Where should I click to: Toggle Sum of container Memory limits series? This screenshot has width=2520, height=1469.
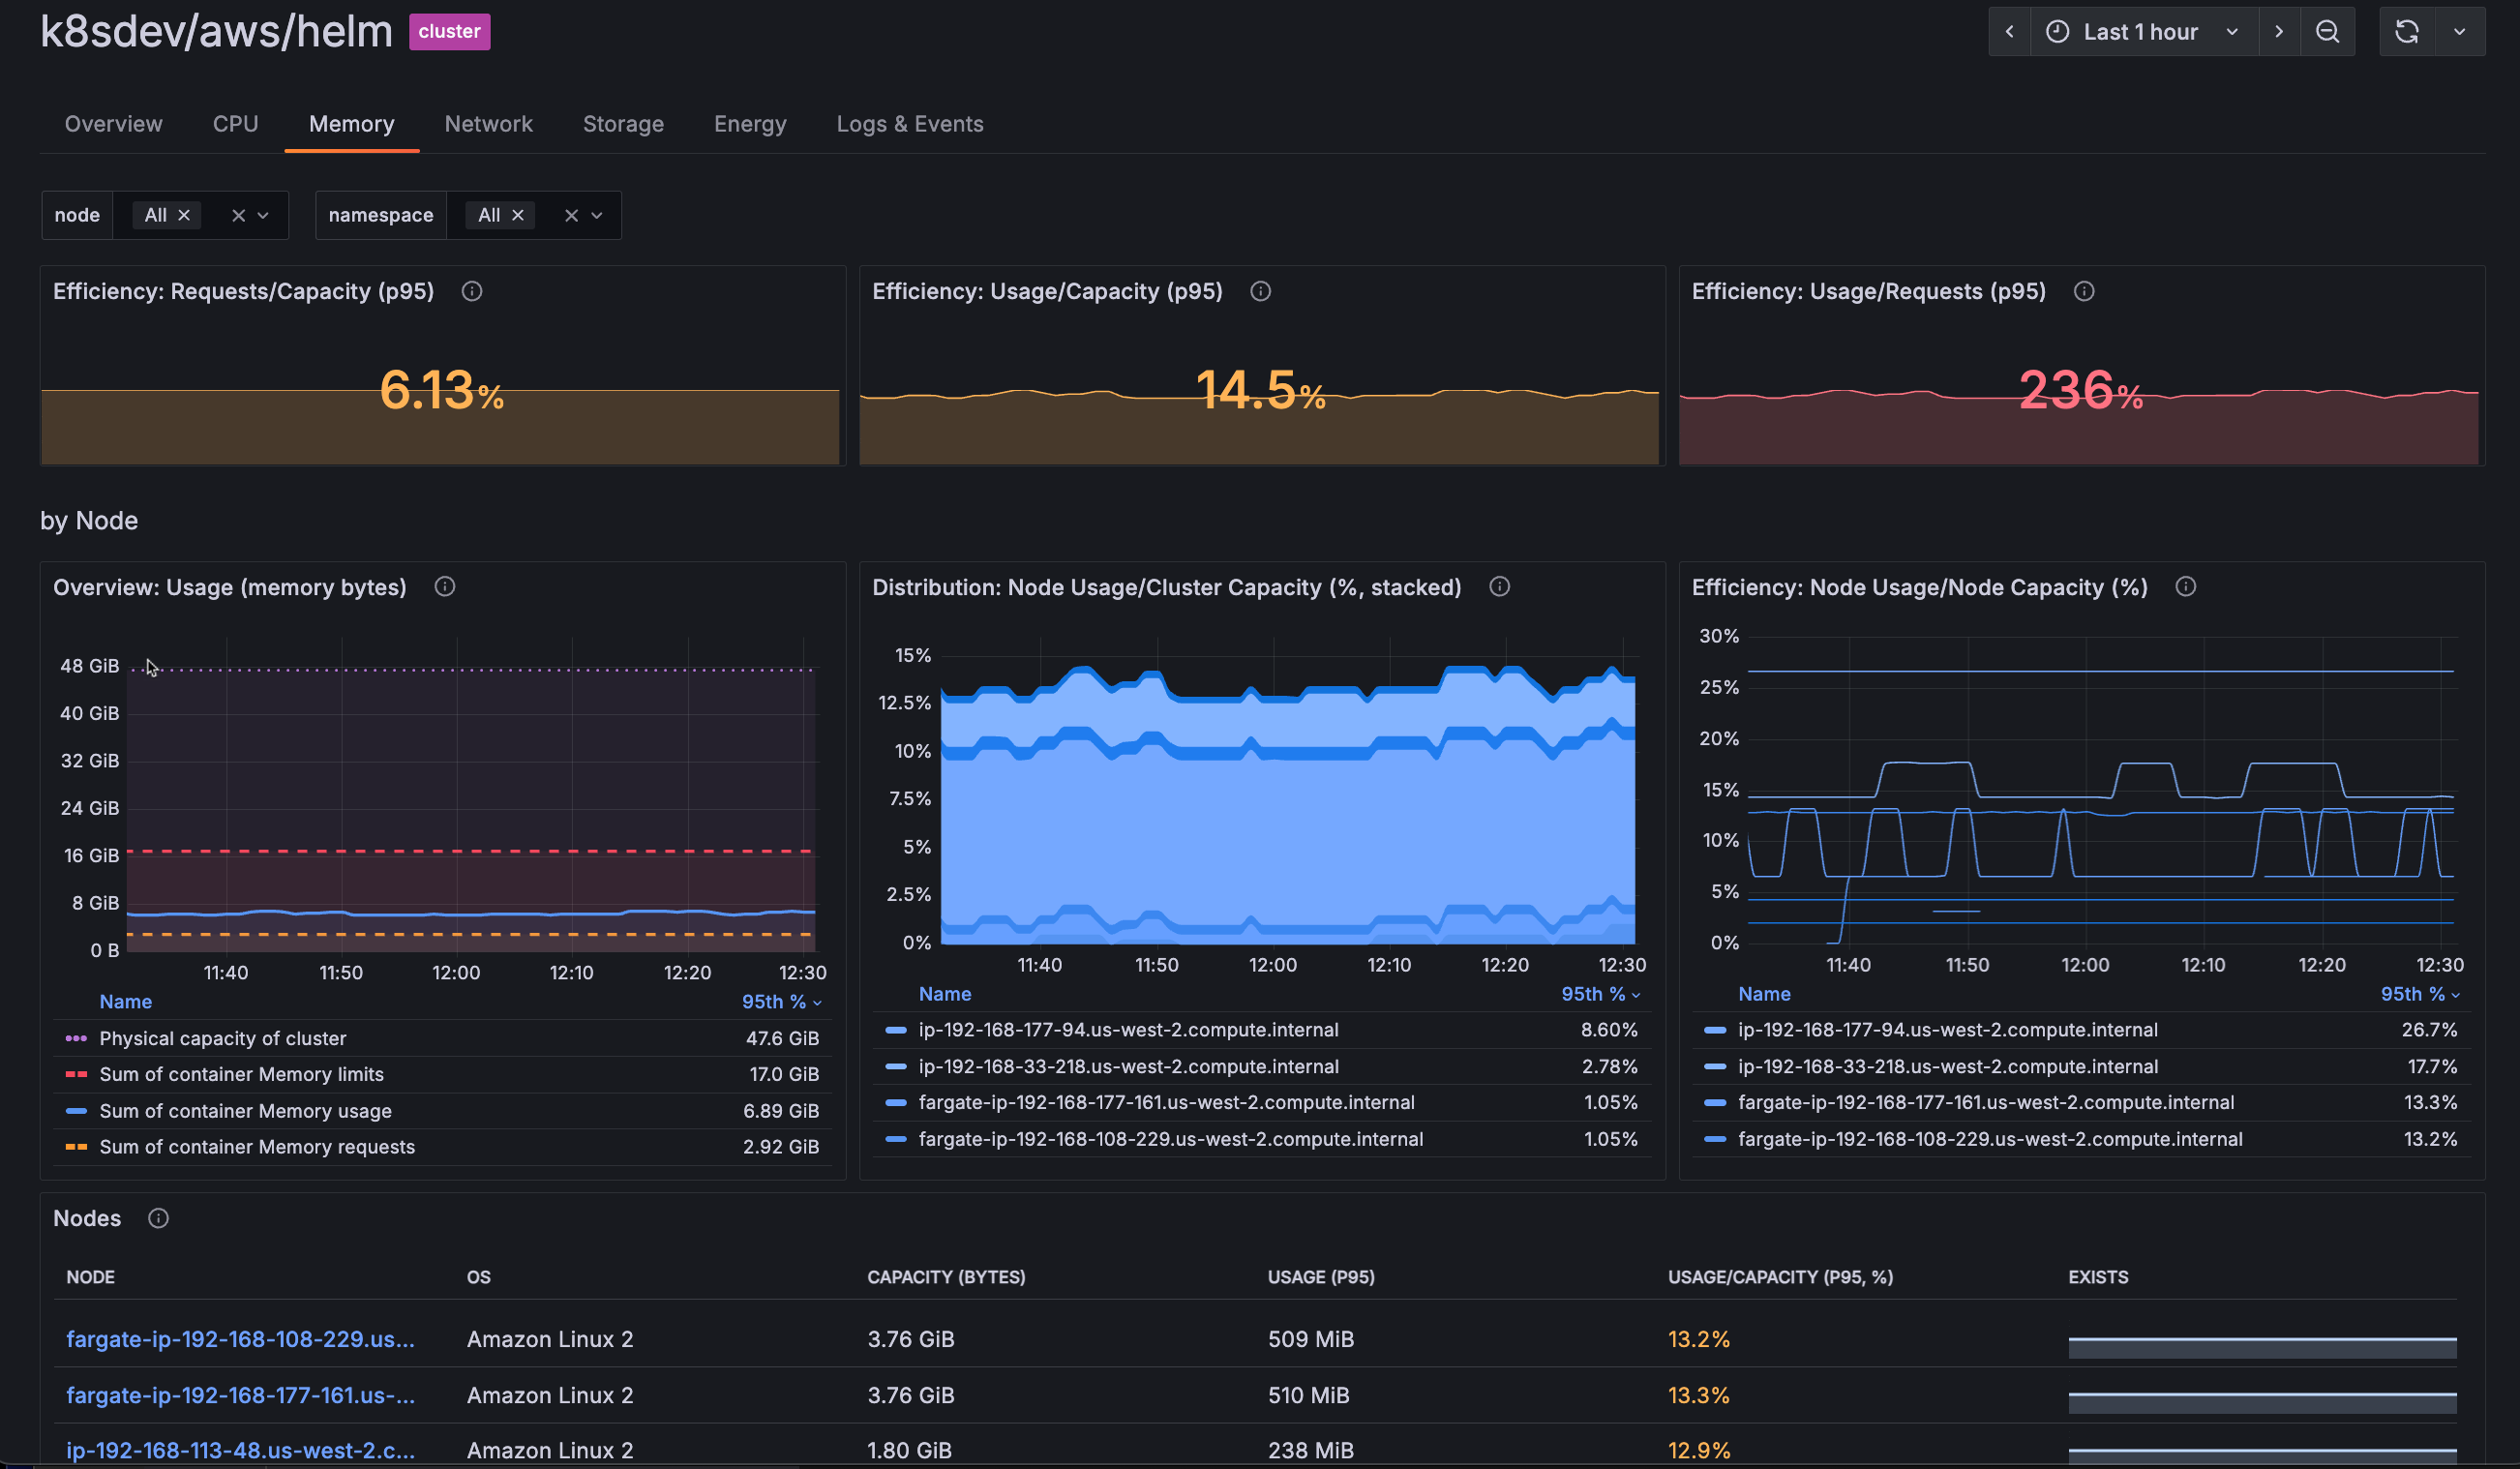point(241,1074)
